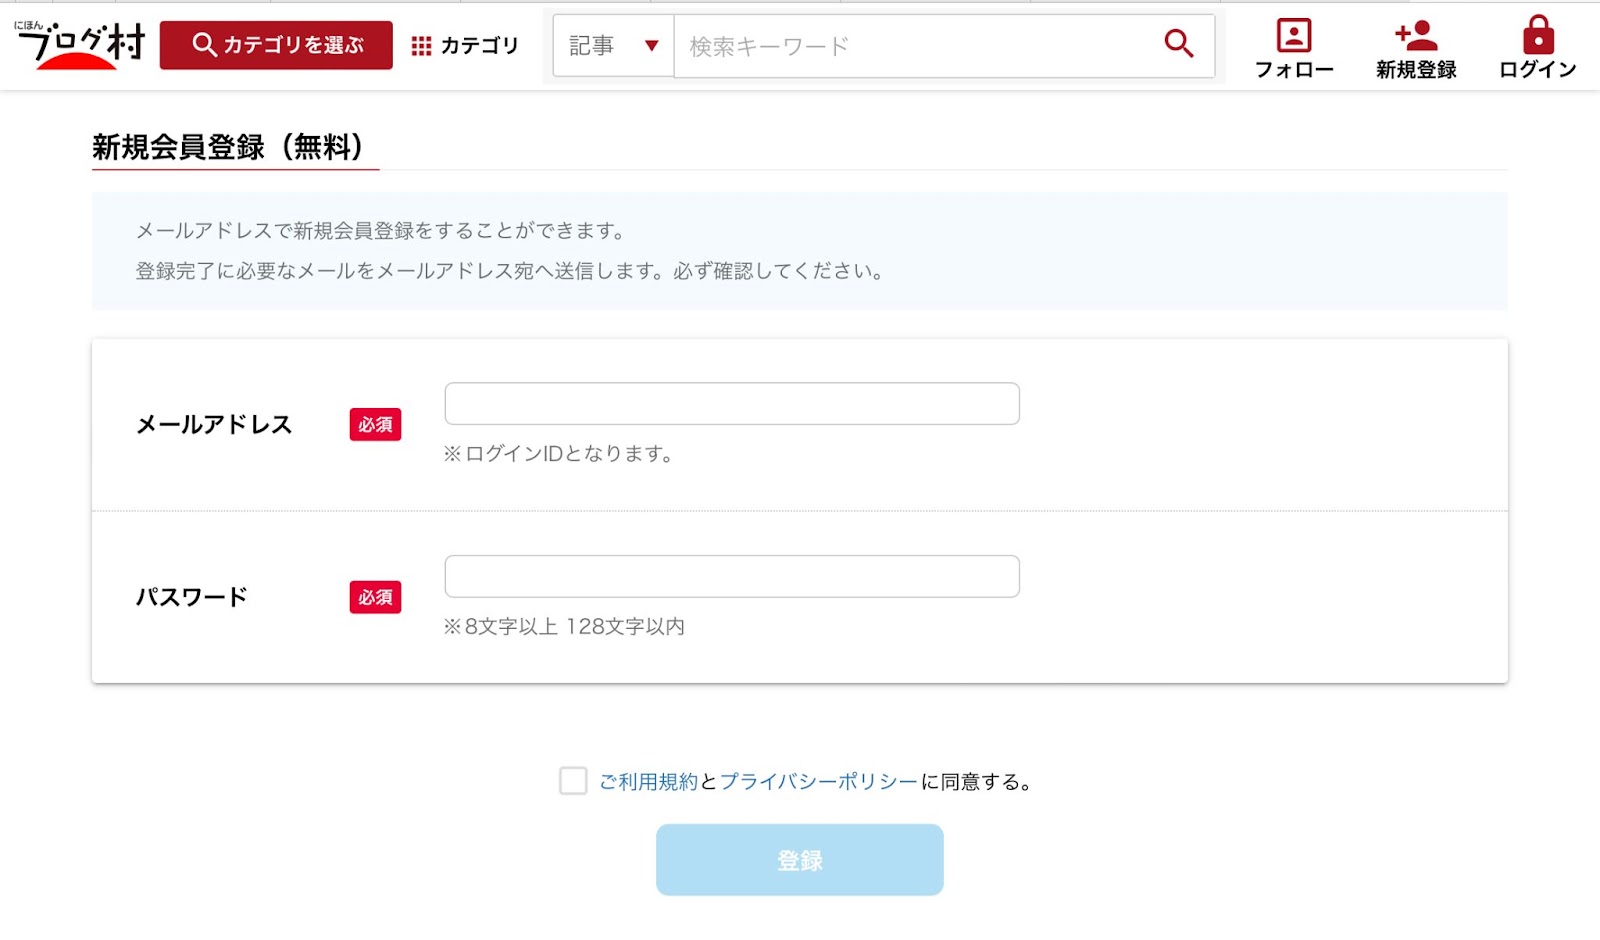Tick the terms agreement checkbox

(x=573, y=781)
